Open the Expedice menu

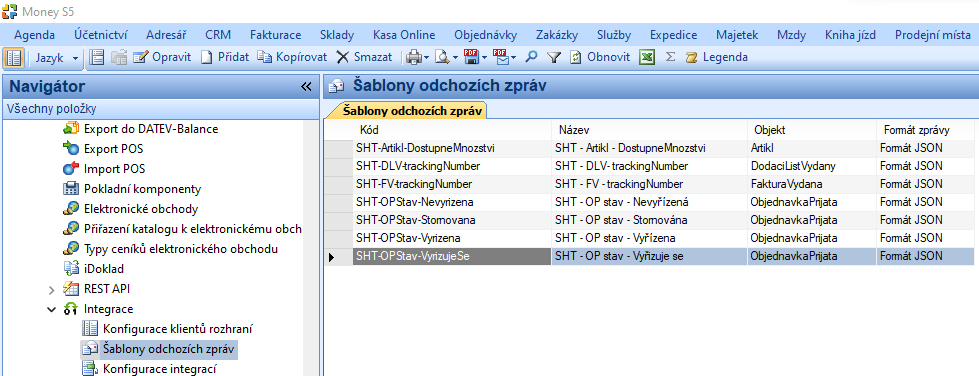click(x=674, y=35)
